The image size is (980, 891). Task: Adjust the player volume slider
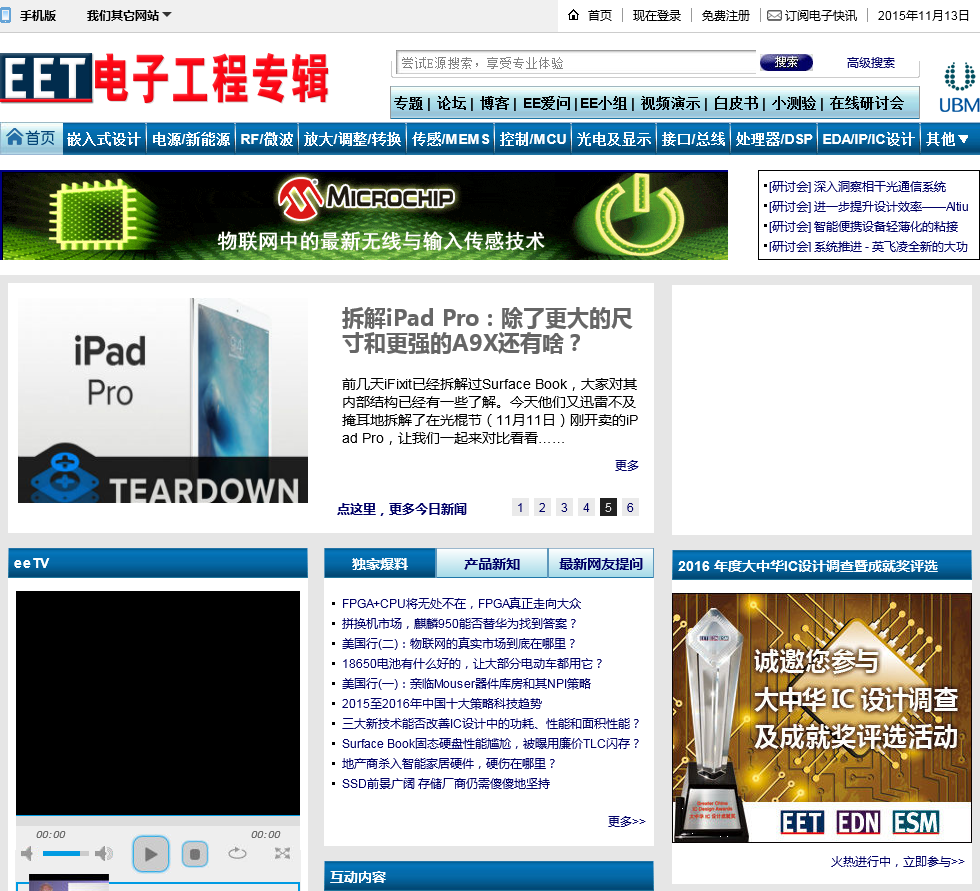65,854
